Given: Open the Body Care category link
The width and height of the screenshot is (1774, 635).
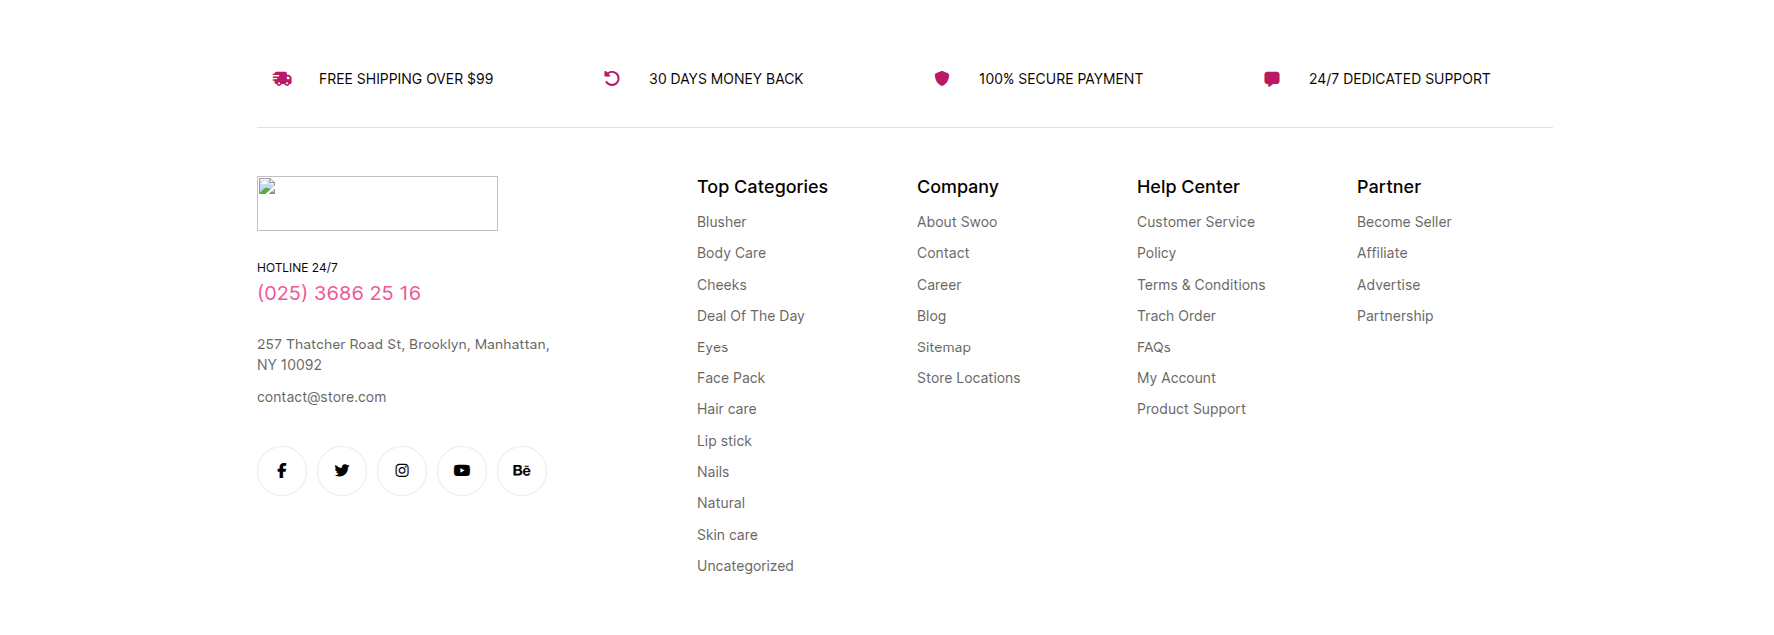Looking at the screenshot, I should [x=731, y=253].
